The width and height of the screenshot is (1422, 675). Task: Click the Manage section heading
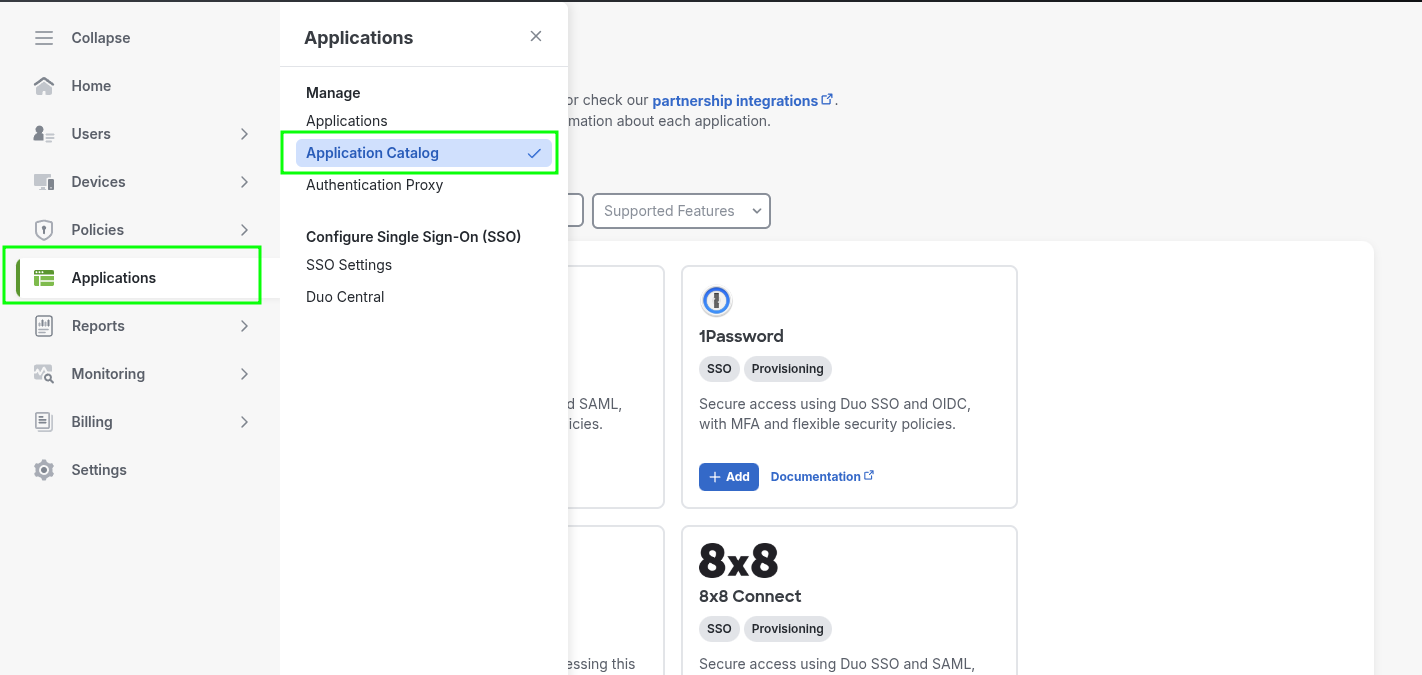pyautogui.click(x=333, y=93)
